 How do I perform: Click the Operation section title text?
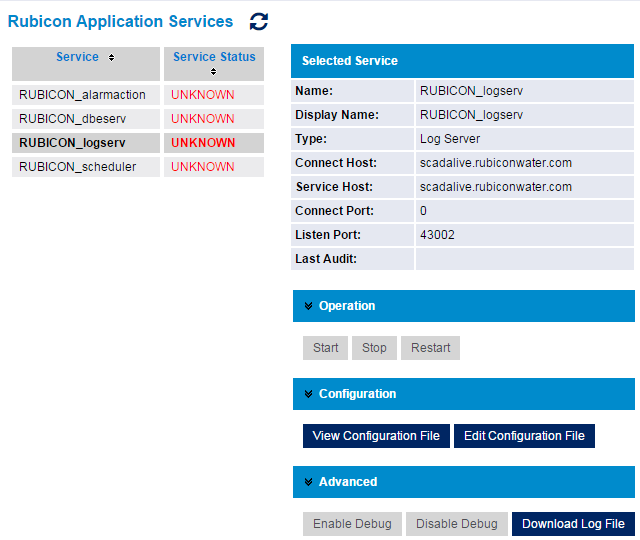pyautogui.click(x=347, y=306)
